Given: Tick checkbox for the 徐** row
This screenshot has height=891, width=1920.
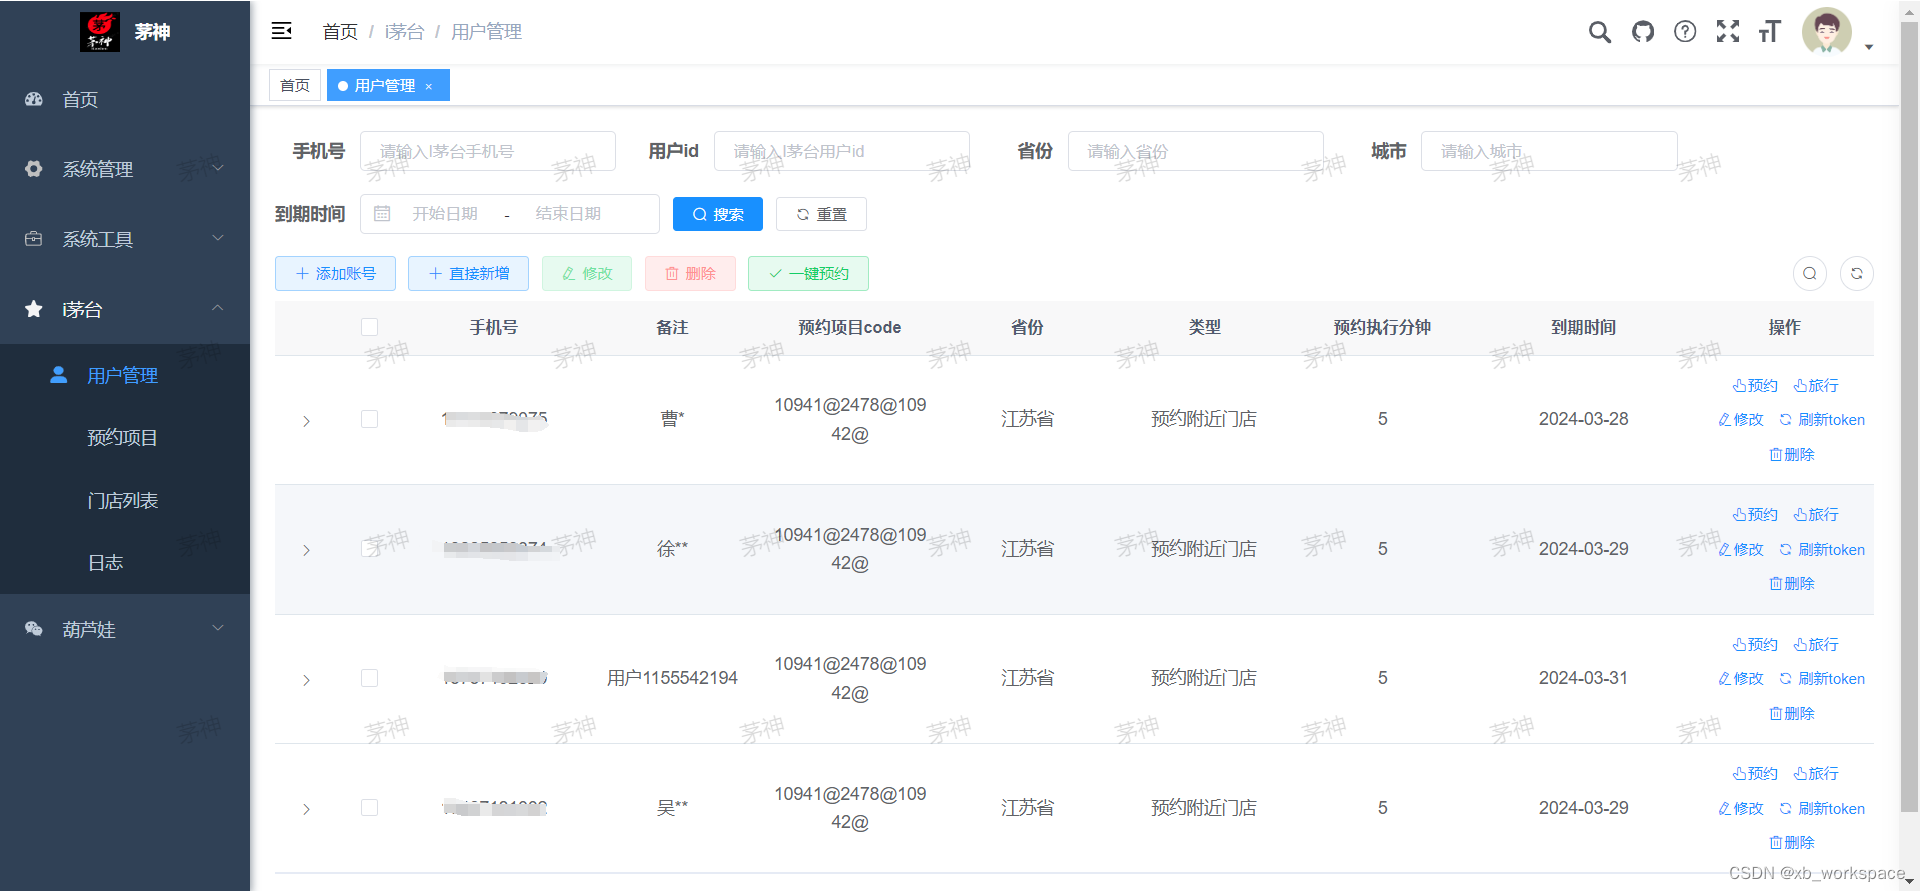Looking at the screenshot, I should [370, 548].
